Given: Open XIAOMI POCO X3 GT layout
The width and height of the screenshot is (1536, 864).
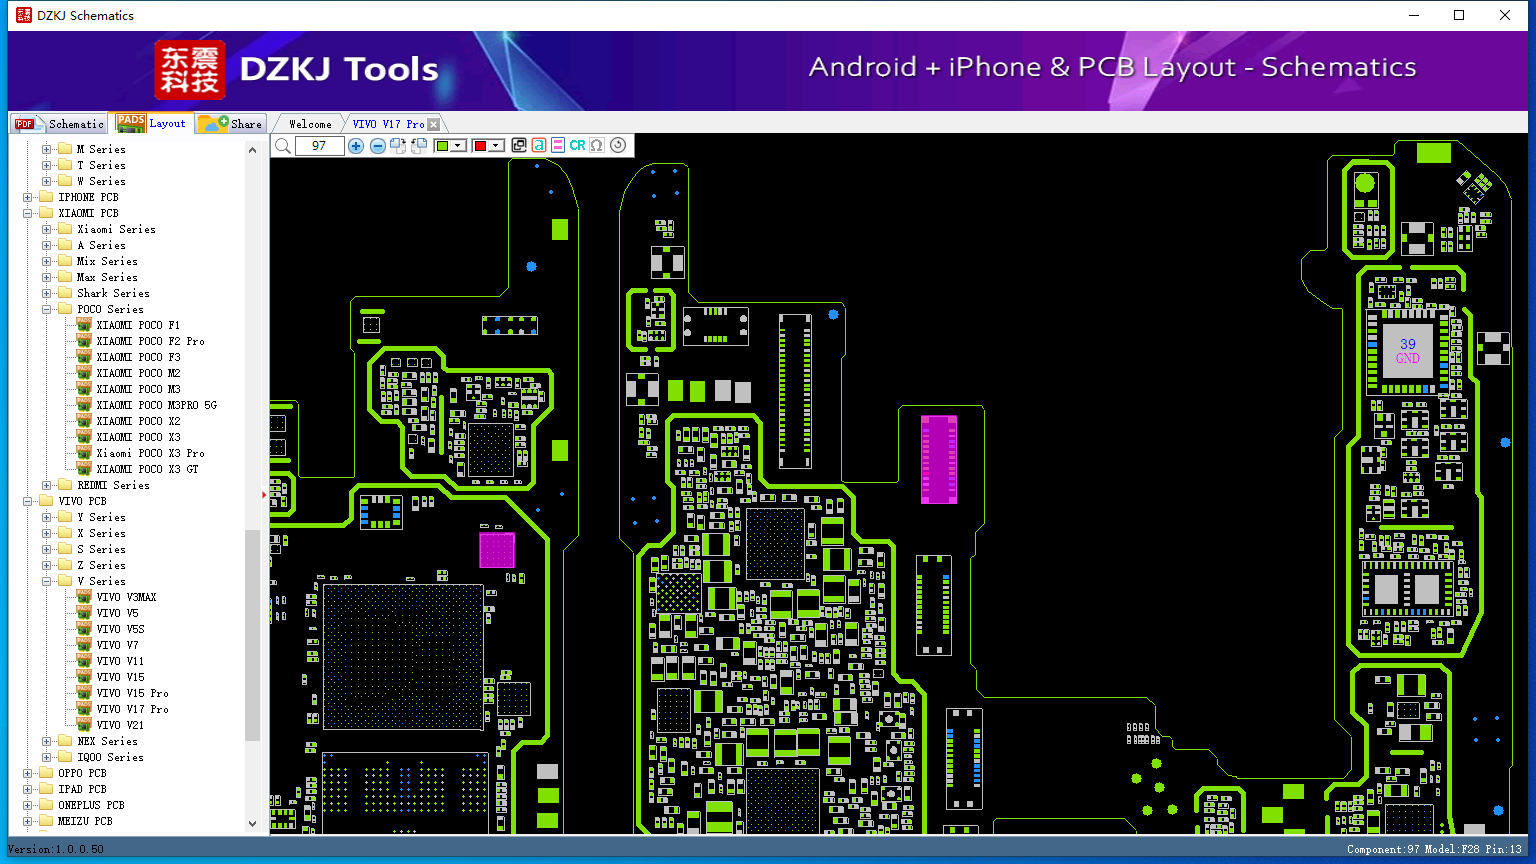Looking at the screenshot, I should coord(147,469).
